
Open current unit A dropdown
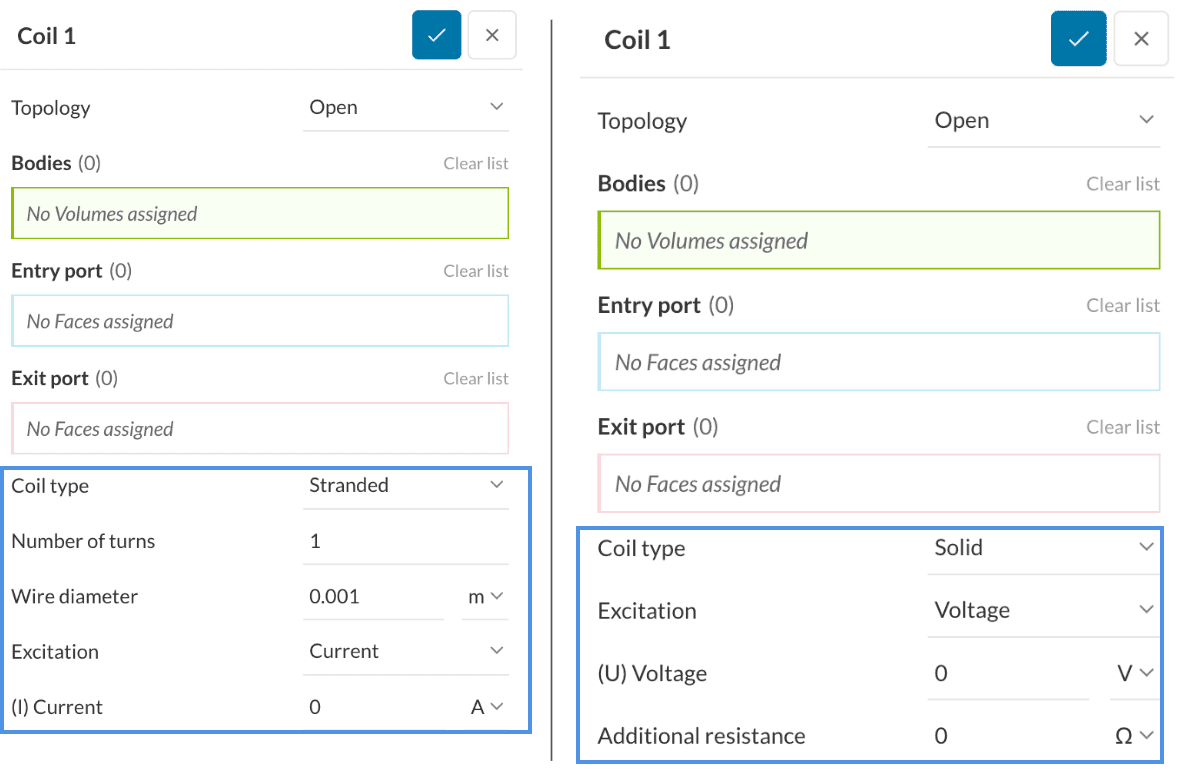tap(486, 708)
